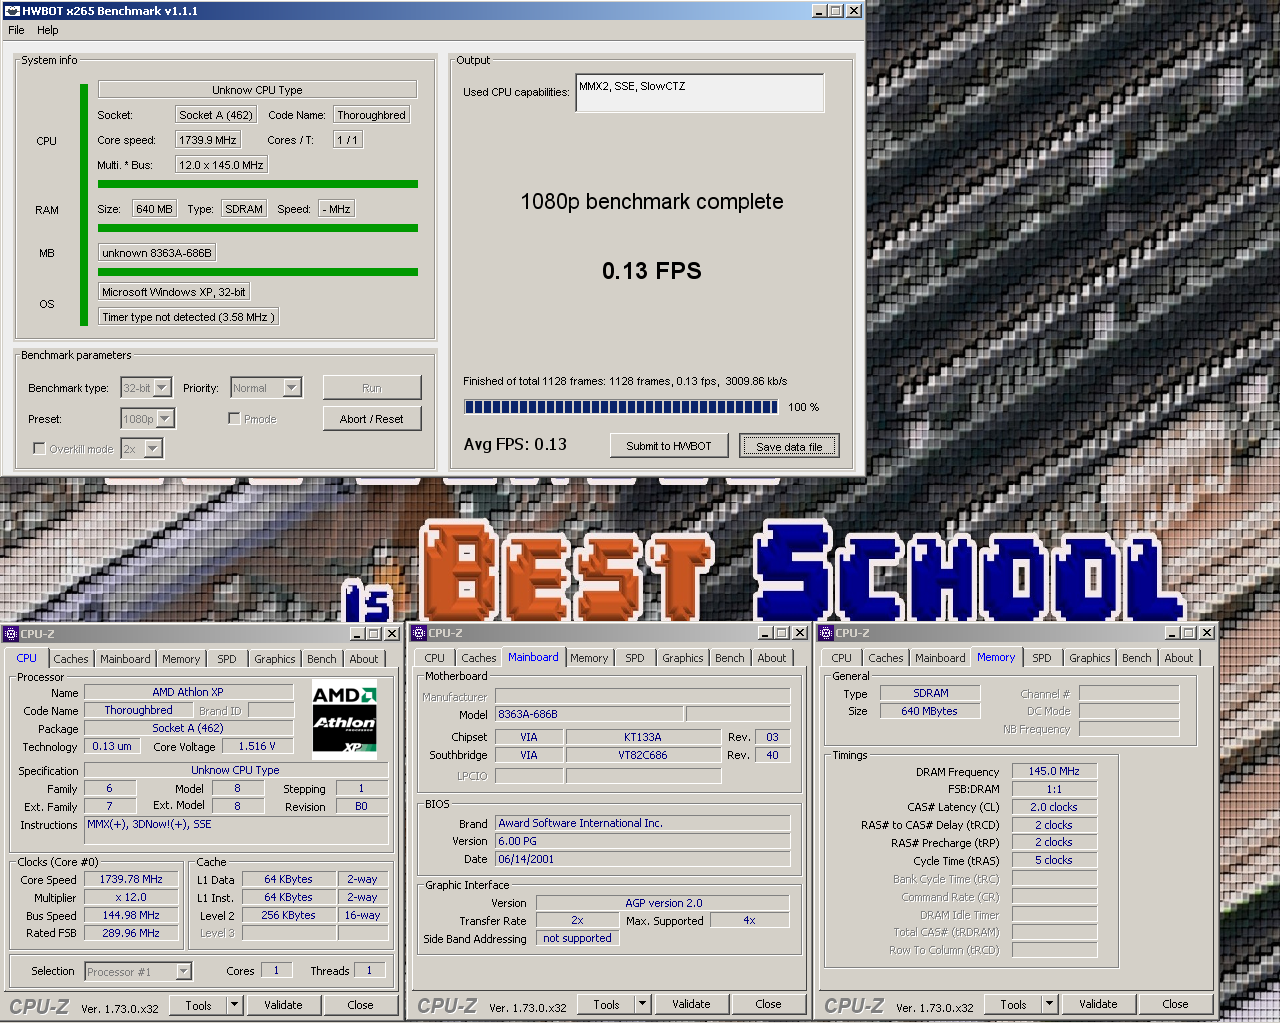Click the Multiplier x 12.0 value
The width and height of the screenshot is (1280, 1024).
(132, 897)
